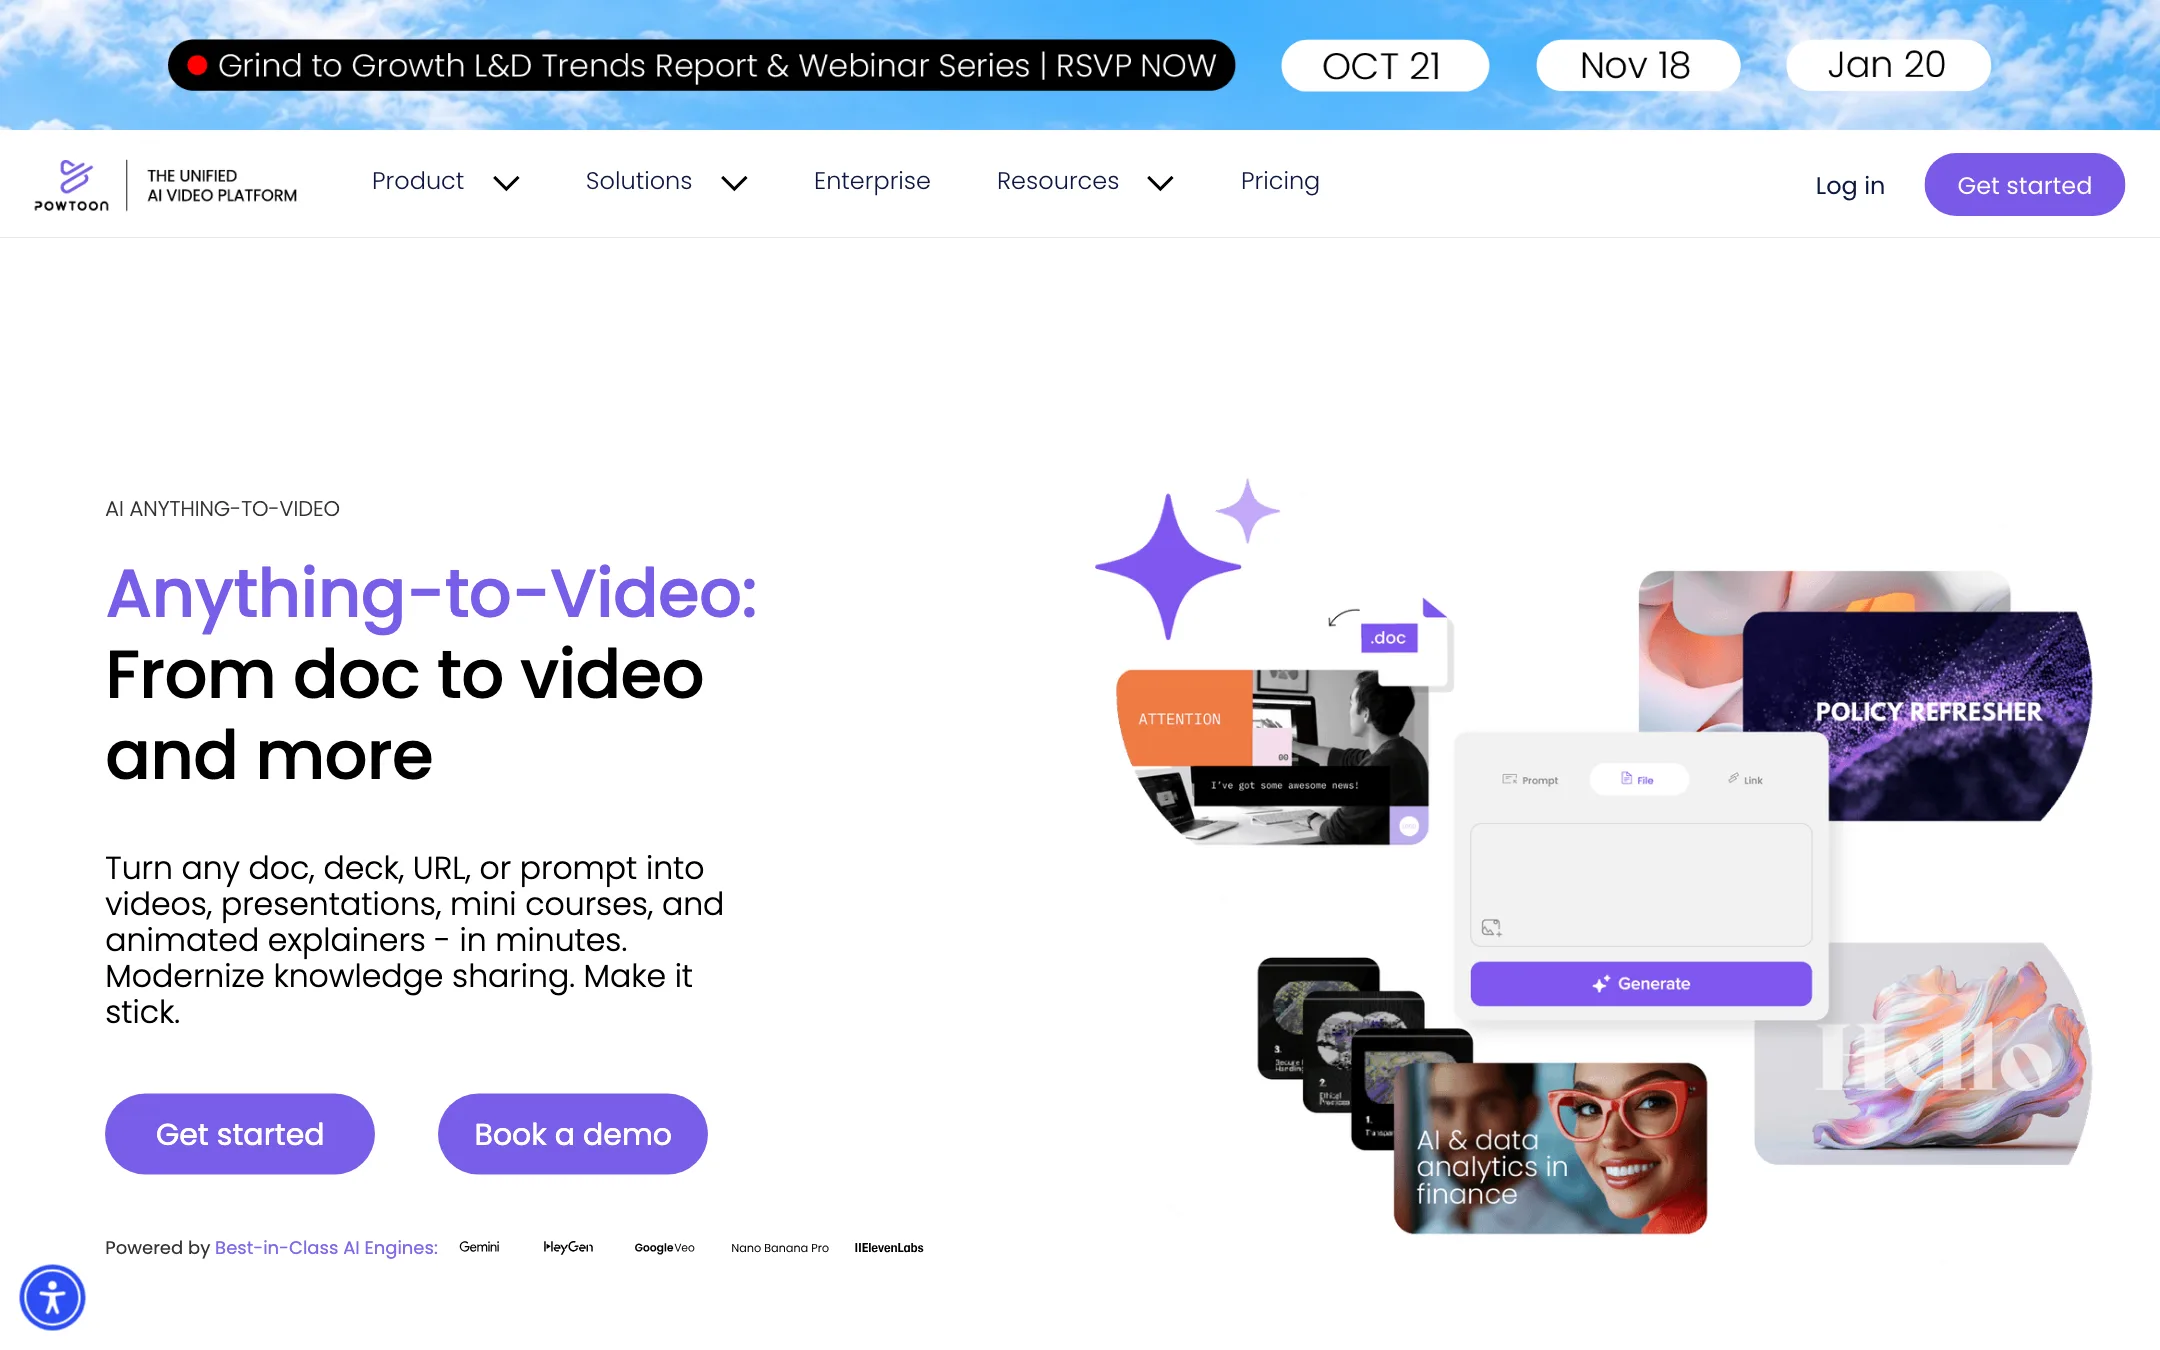The image size is (2160, 1350).
Task: Expand the Product dropdown chevron
Action: (507, 183)
